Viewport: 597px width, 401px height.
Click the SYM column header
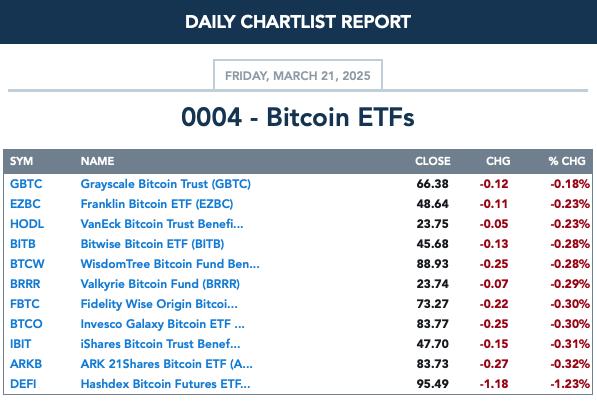(x=21, y=161)
